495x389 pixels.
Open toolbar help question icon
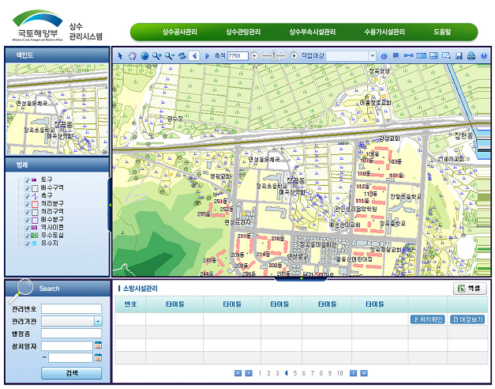484,56
